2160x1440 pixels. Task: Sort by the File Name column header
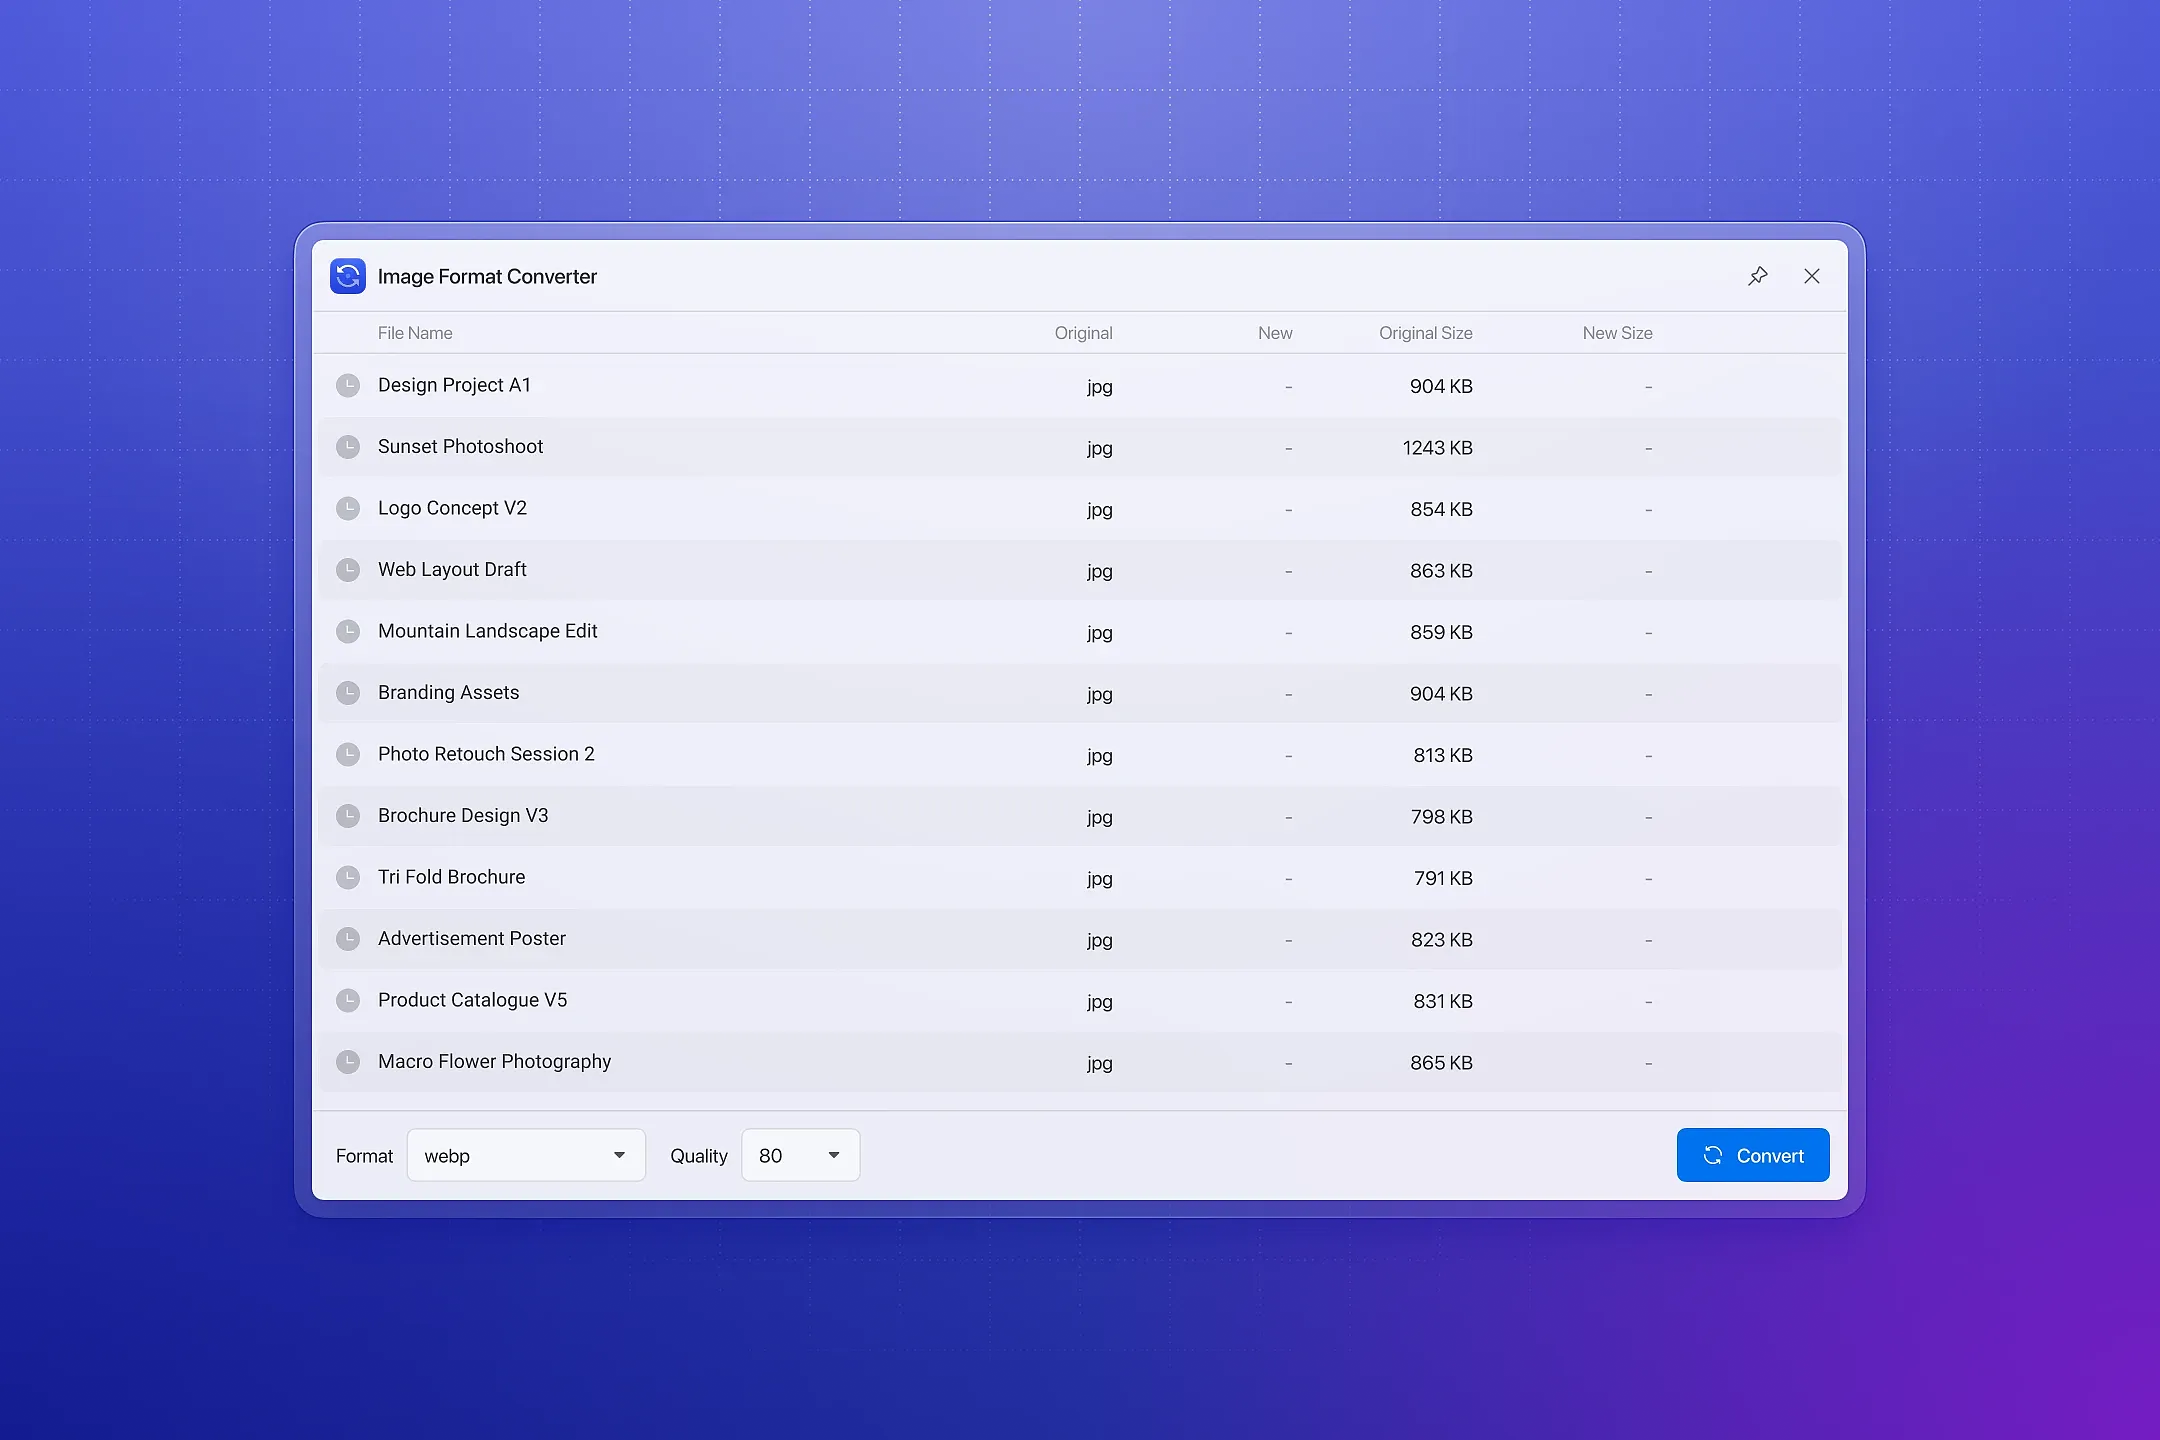[x=415, y=333]
